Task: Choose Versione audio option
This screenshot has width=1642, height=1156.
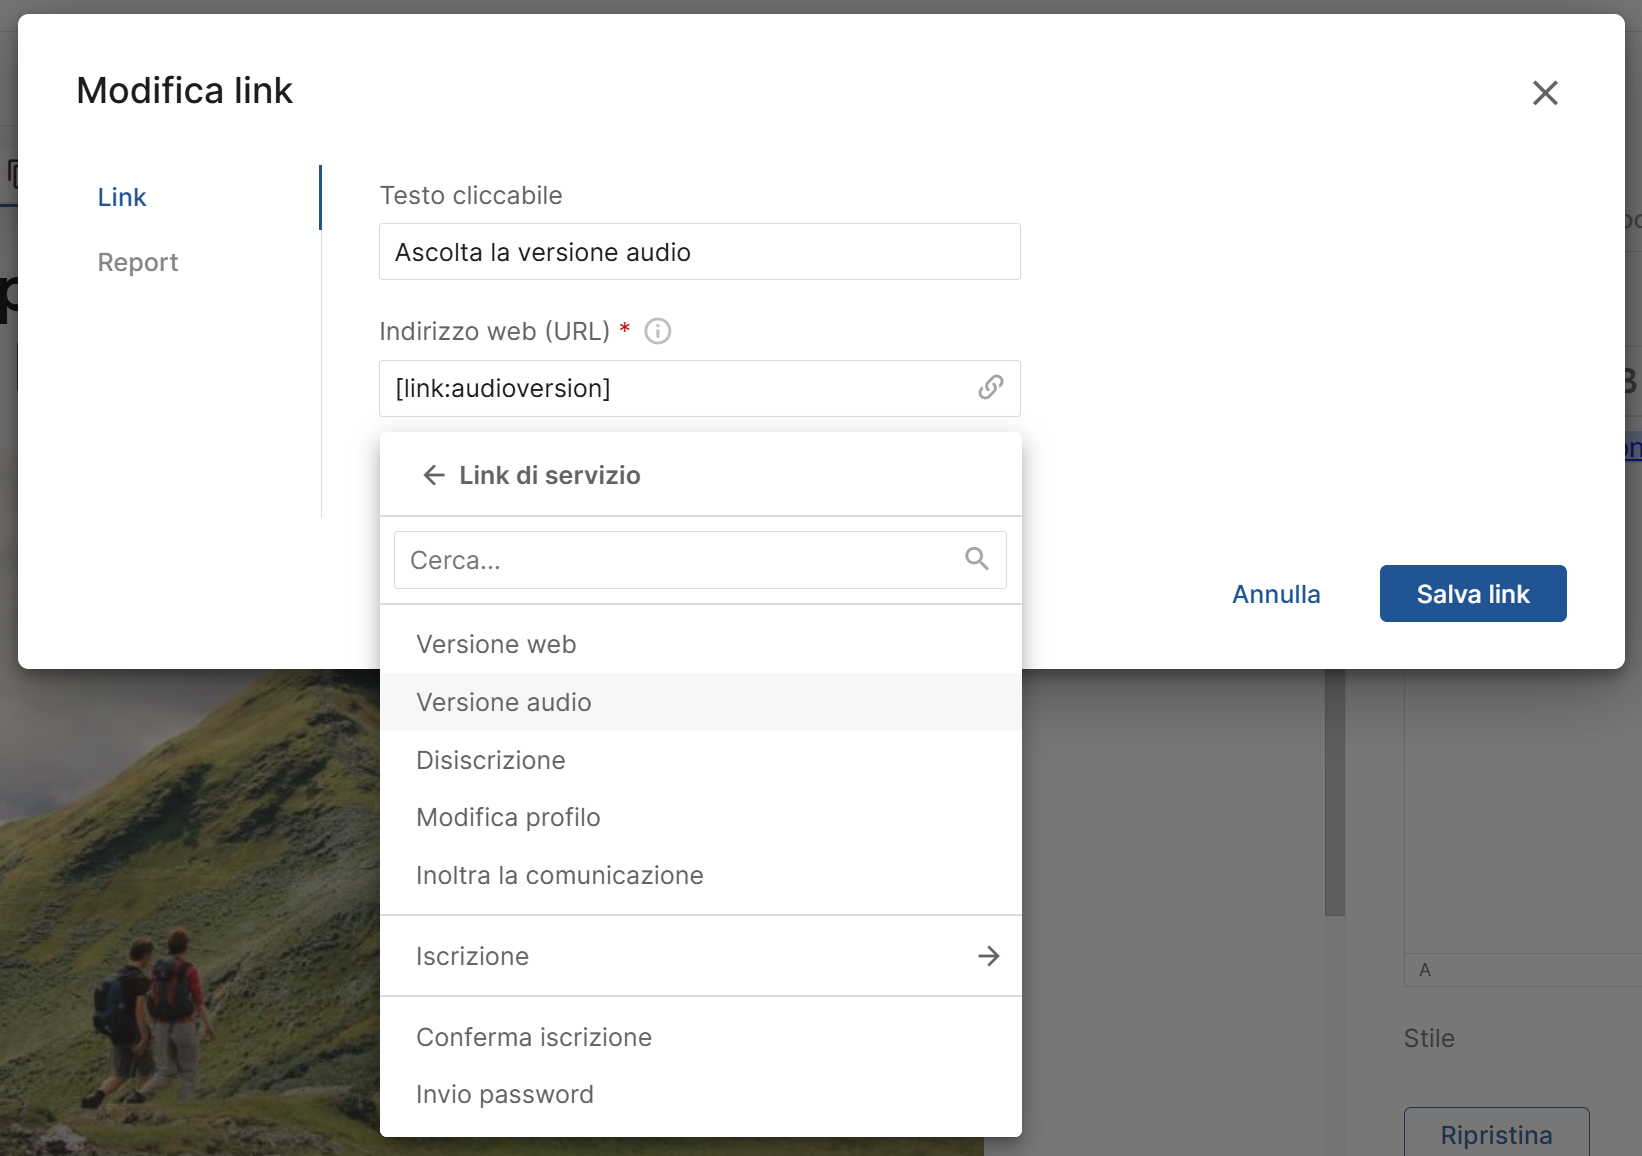Action: coord(503,702)
